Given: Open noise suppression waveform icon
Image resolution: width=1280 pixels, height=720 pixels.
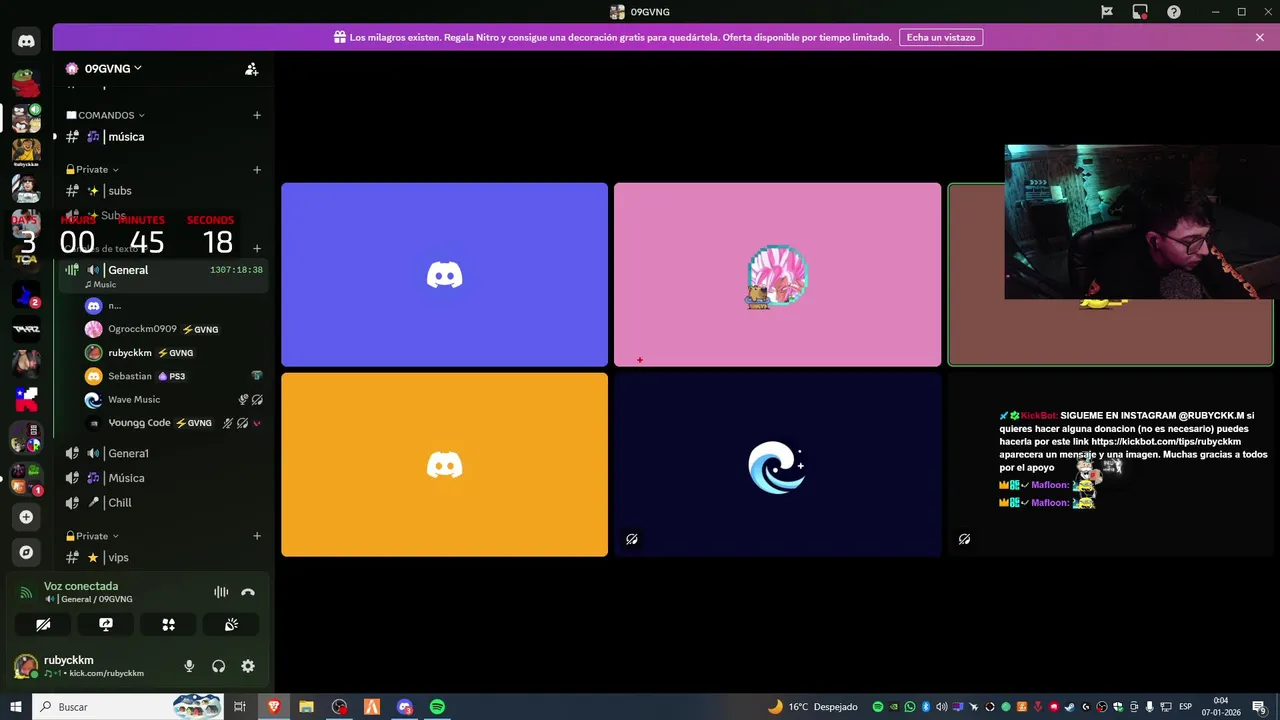Looking at the screenshot, I should coord(221,592).
